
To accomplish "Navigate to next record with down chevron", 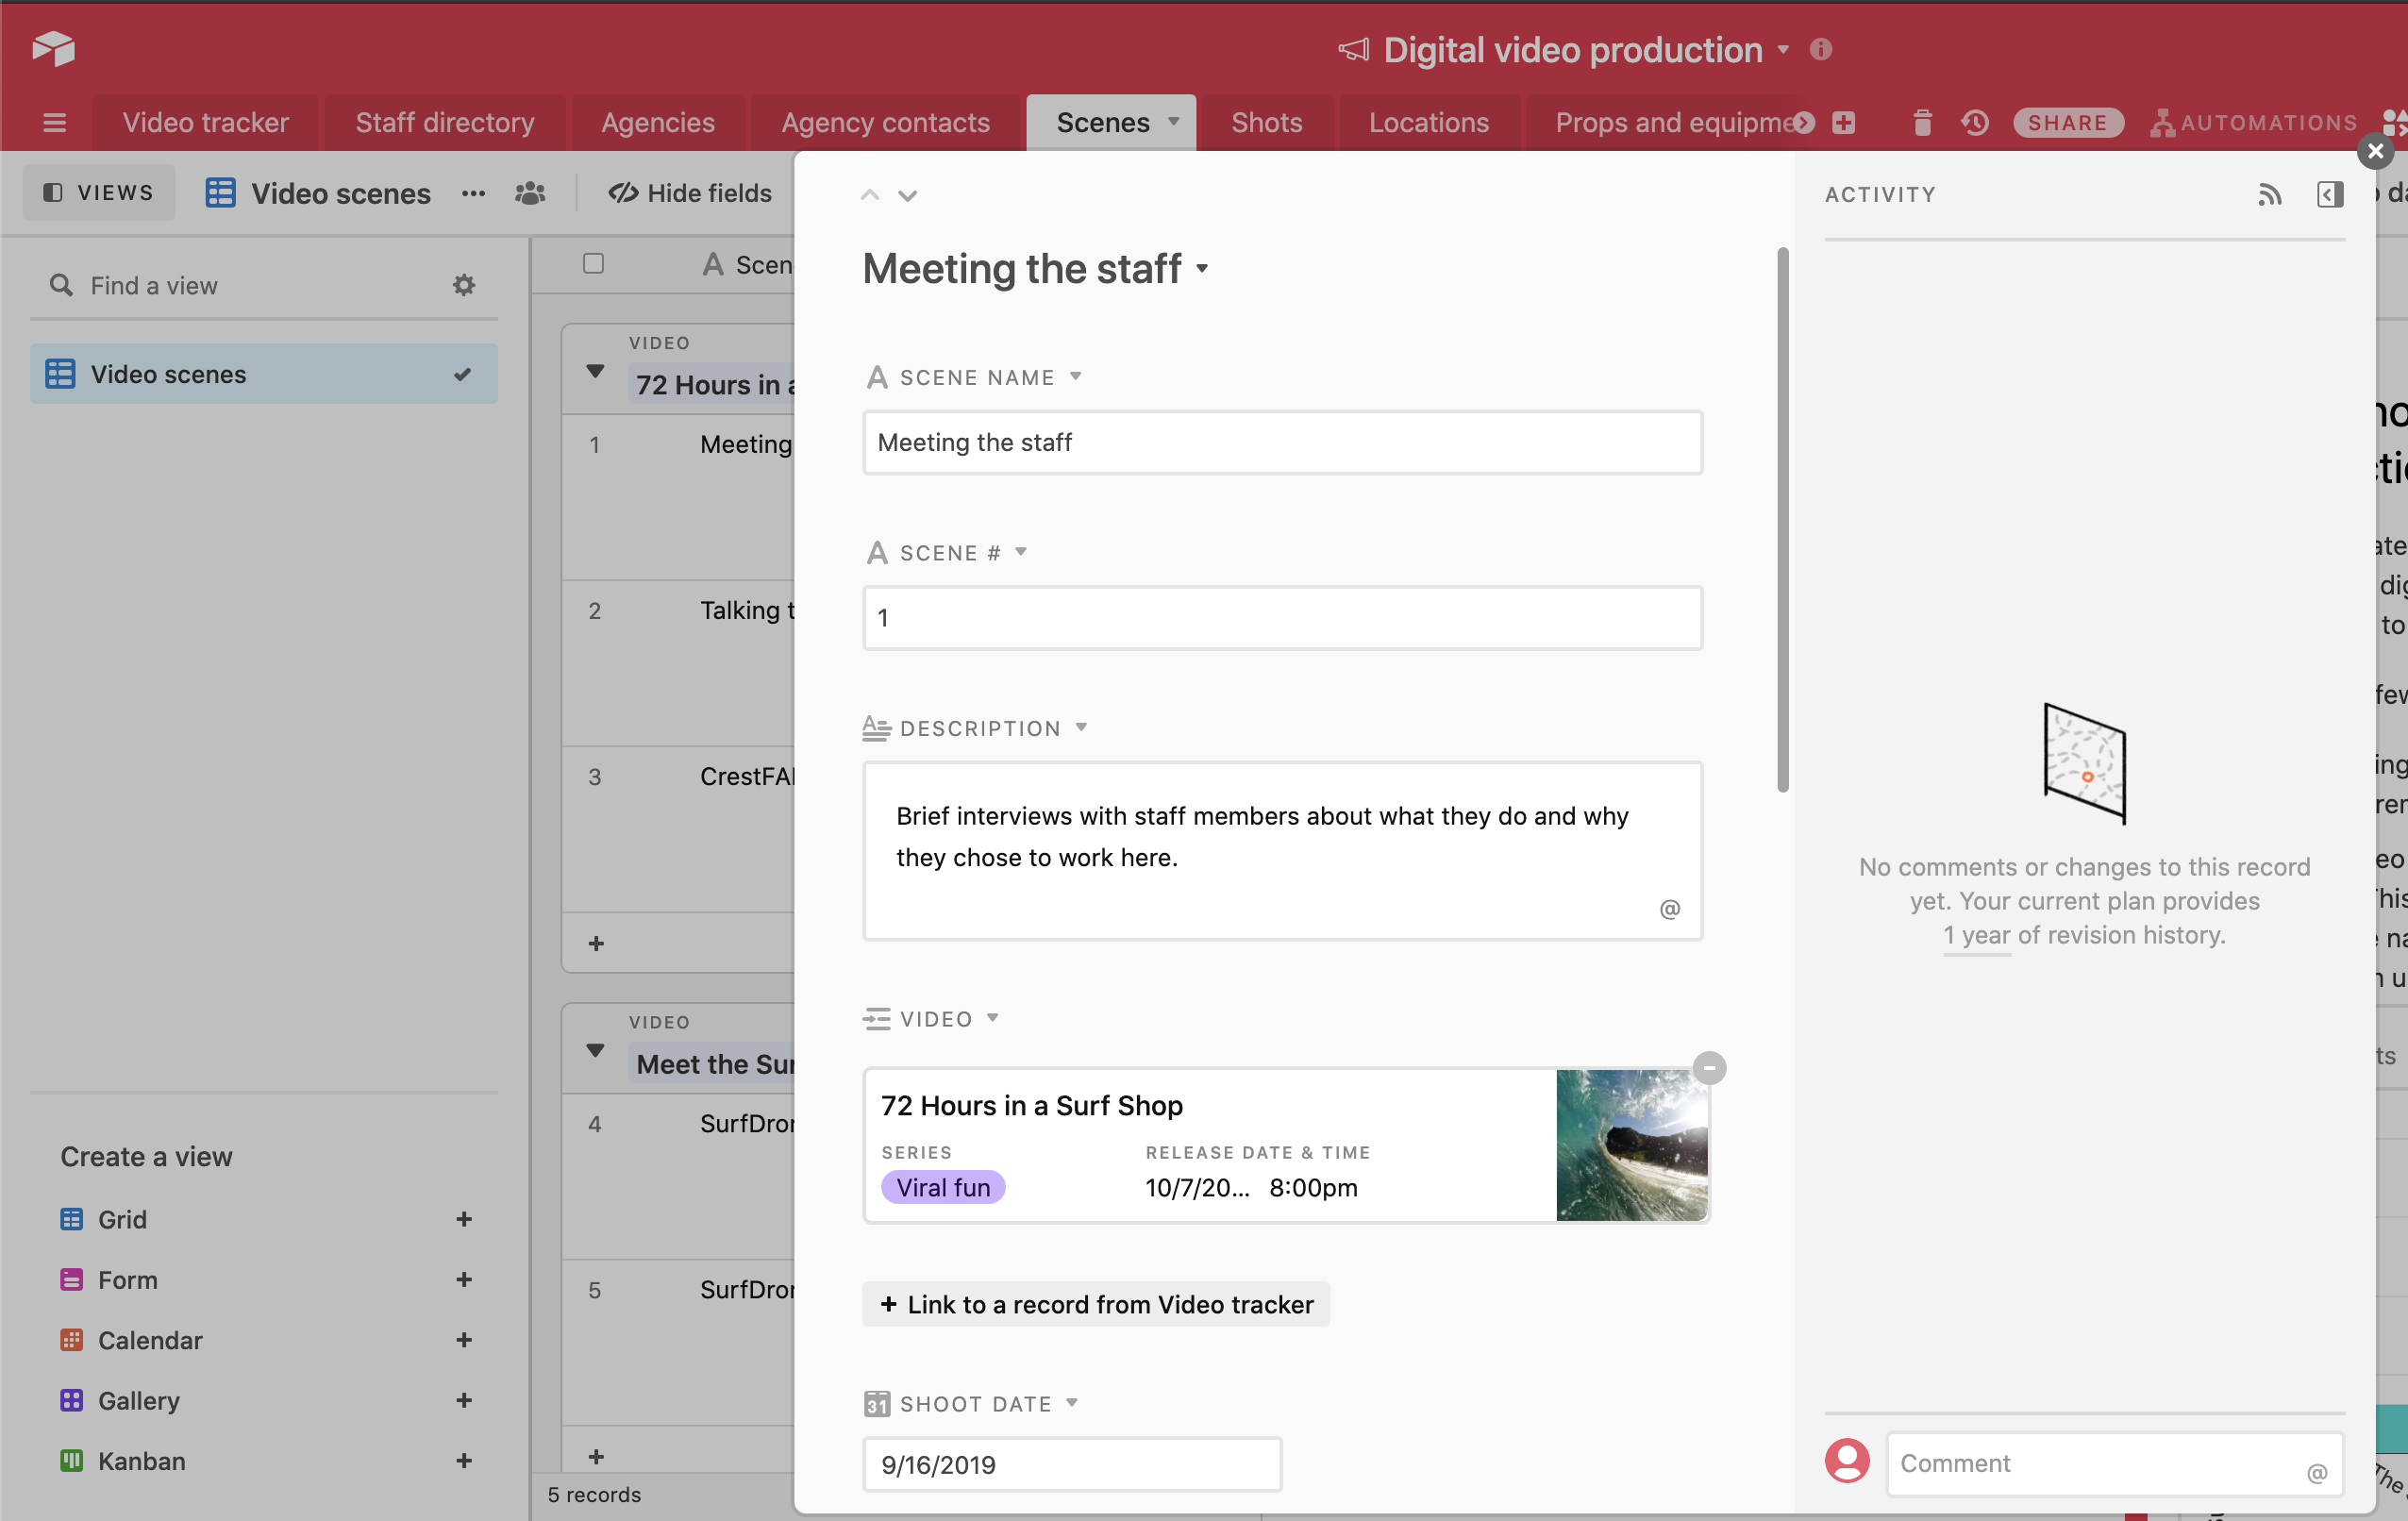I will (x=907, y=195).
